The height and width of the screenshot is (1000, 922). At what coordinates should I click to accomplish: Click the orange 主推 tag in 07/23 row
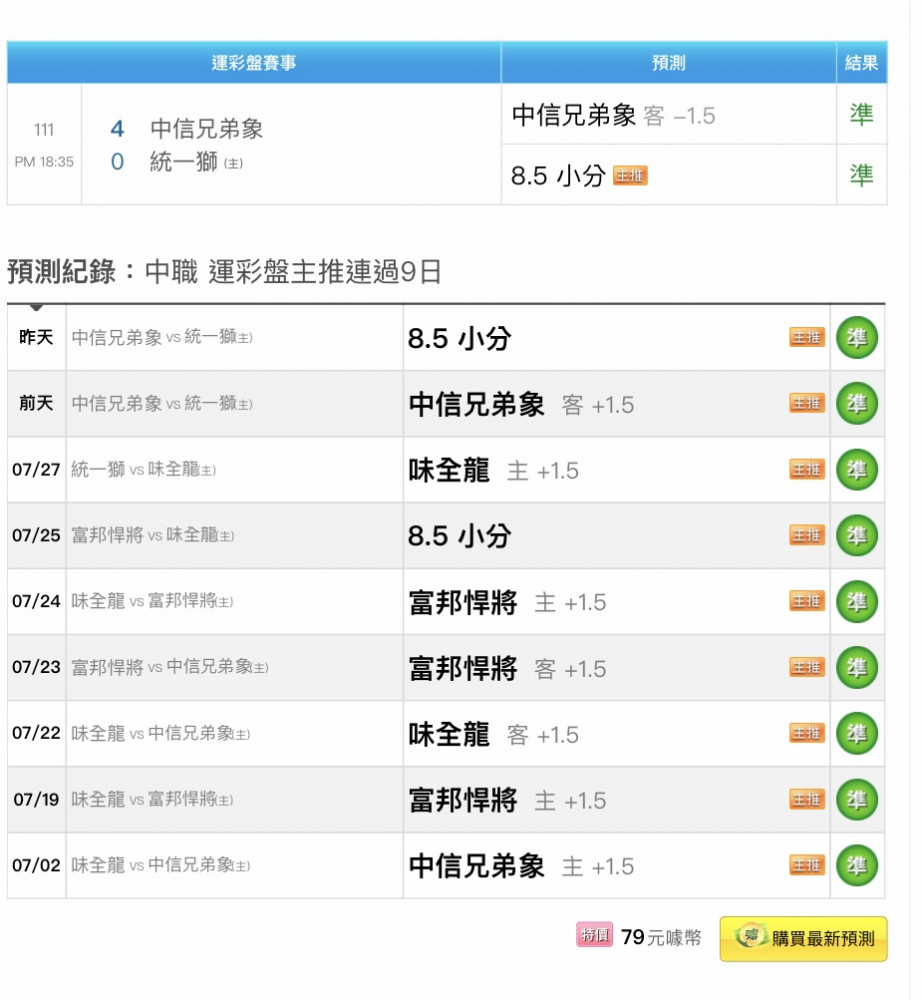tap(807, 667)
